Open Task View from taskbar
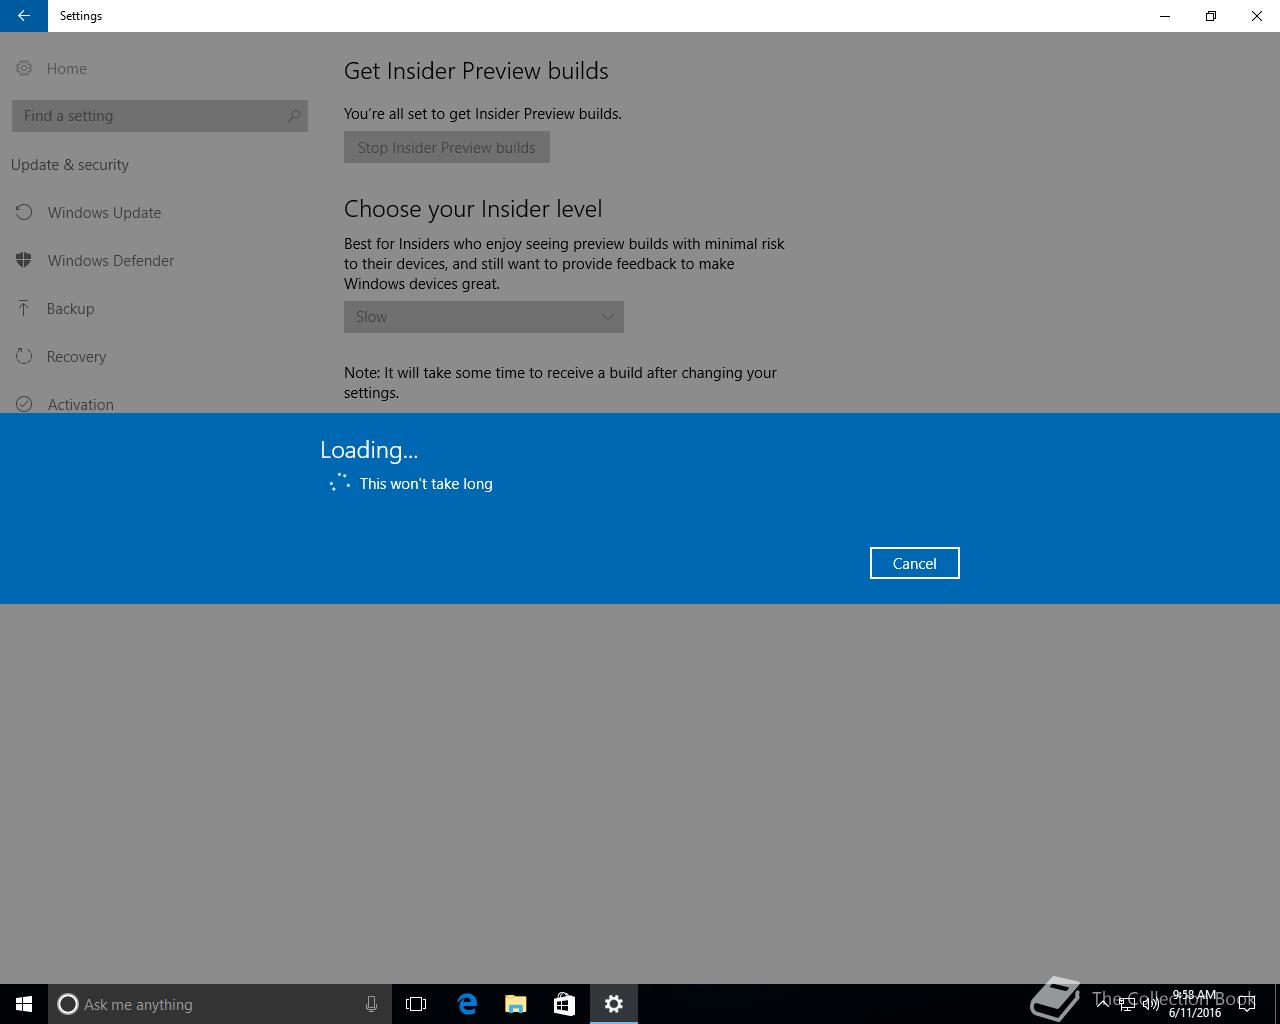This screenshot has width=1280, height=1024. pyautogui.click(x=416, y=1004)
